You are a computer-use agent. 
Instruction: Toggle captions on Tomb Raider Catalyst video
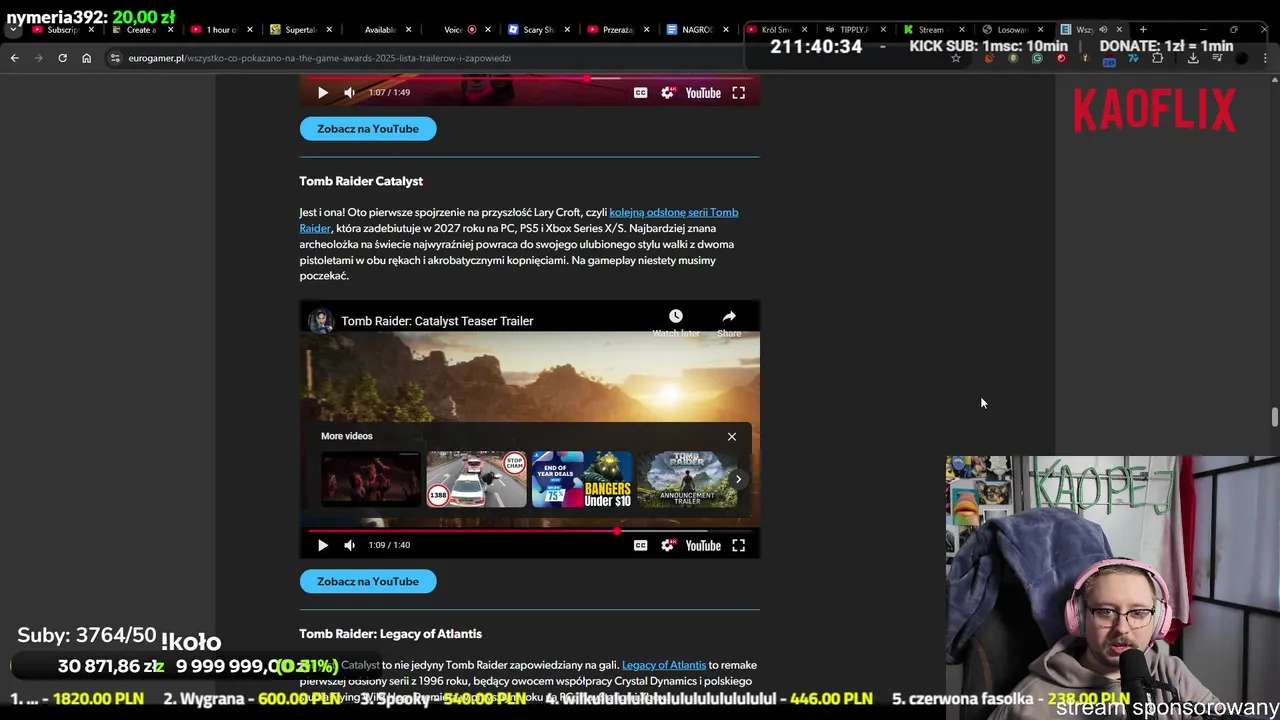[640, 545]
